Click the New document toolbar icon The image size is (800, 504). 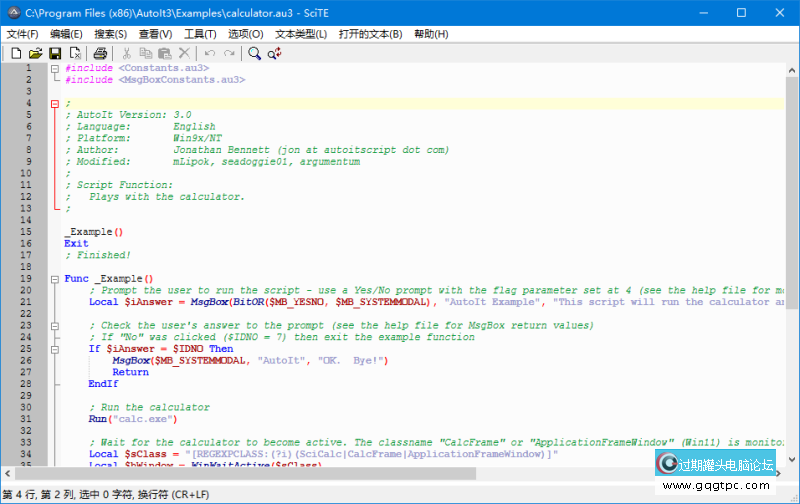point(15,53)
